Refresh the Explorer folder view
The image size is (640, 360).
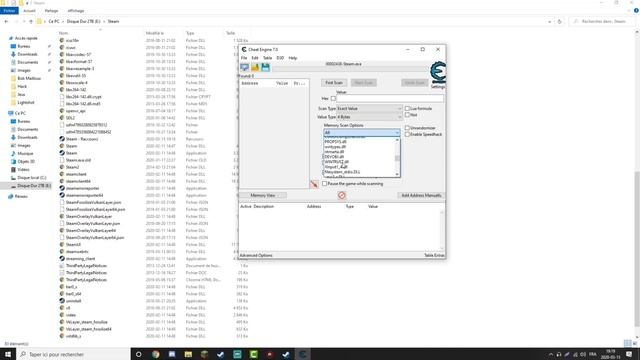point(560,21)
